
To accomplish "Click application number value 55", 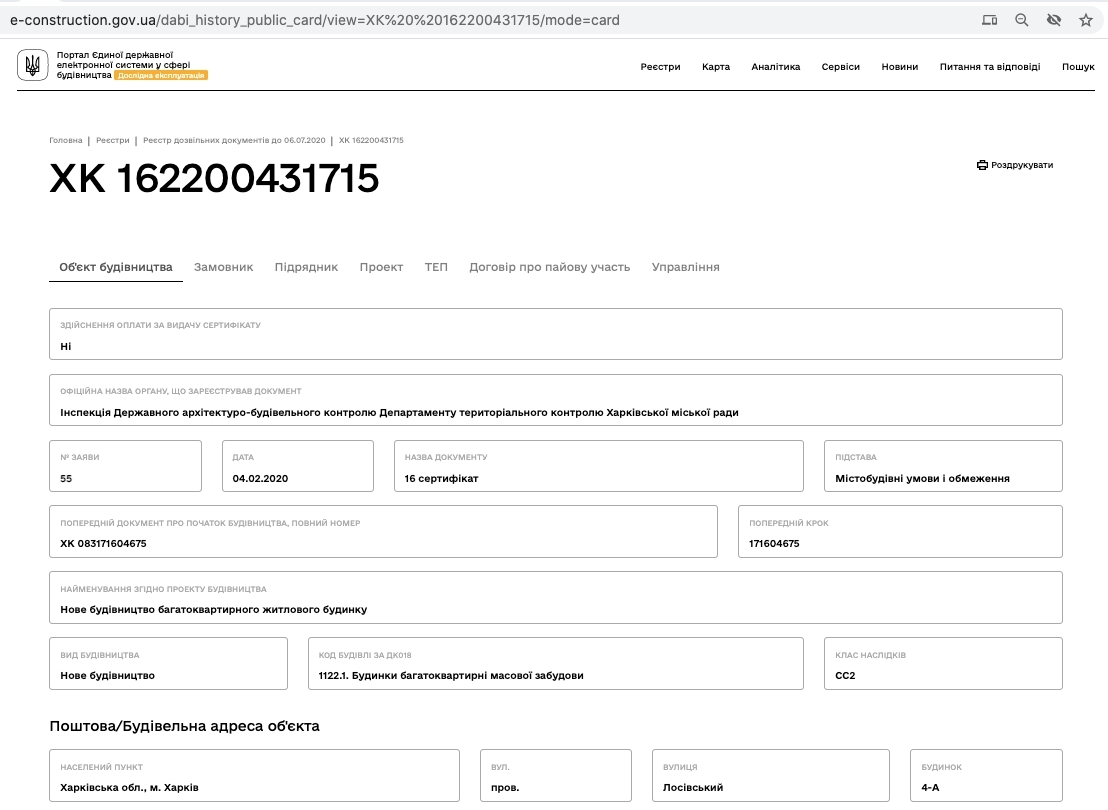I will point(66,479).
